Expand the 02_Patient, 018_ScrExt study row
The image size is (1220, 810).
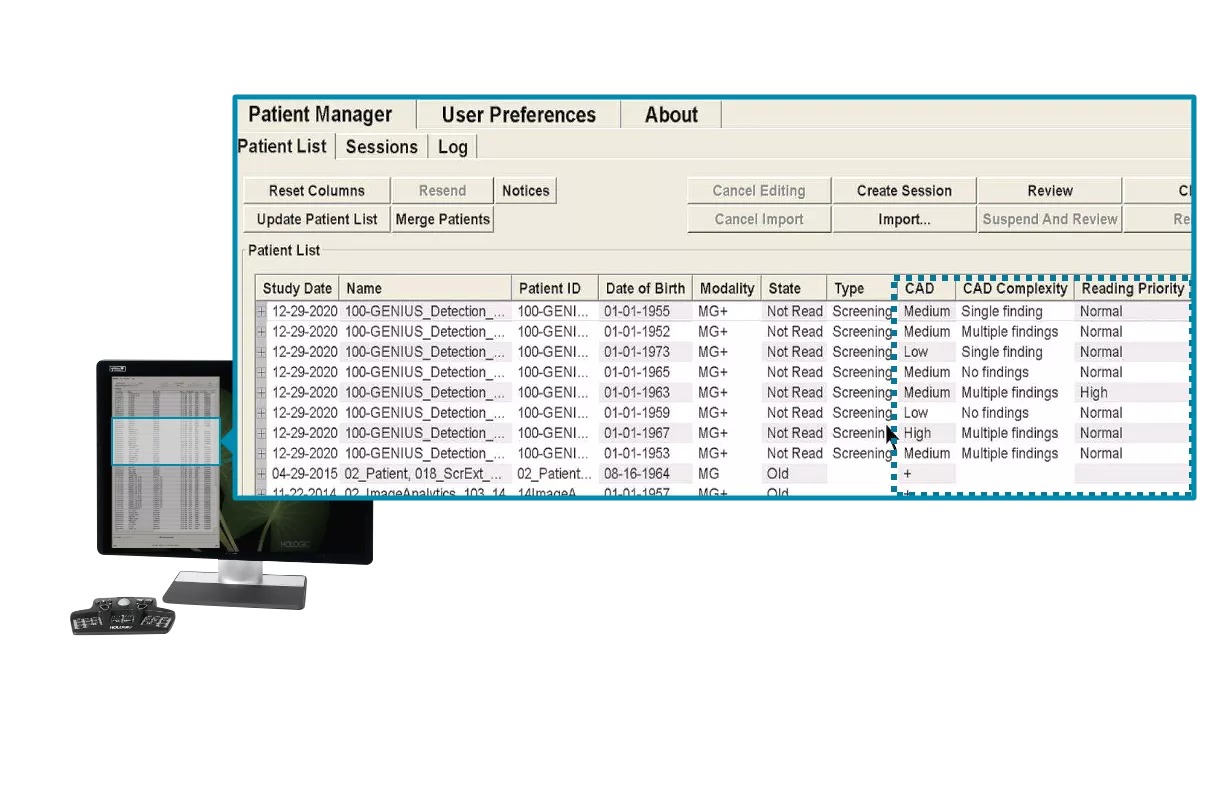(x=260, y=473)
